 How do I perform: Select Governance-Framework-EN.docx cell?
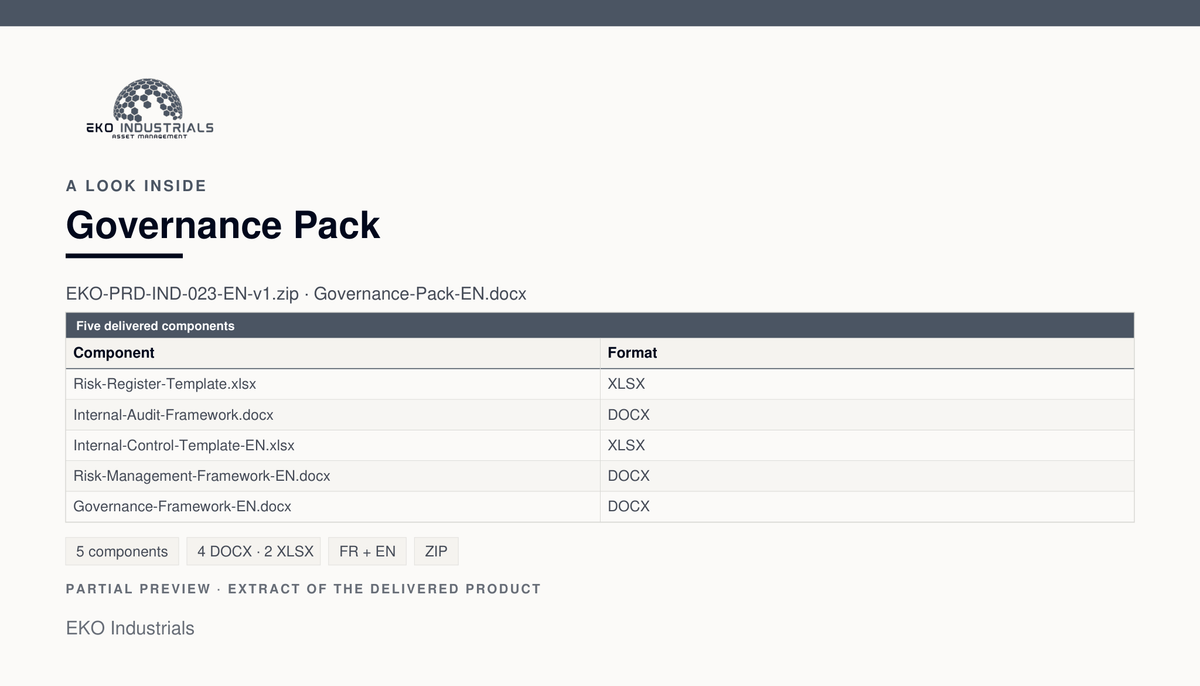(333, 506)
